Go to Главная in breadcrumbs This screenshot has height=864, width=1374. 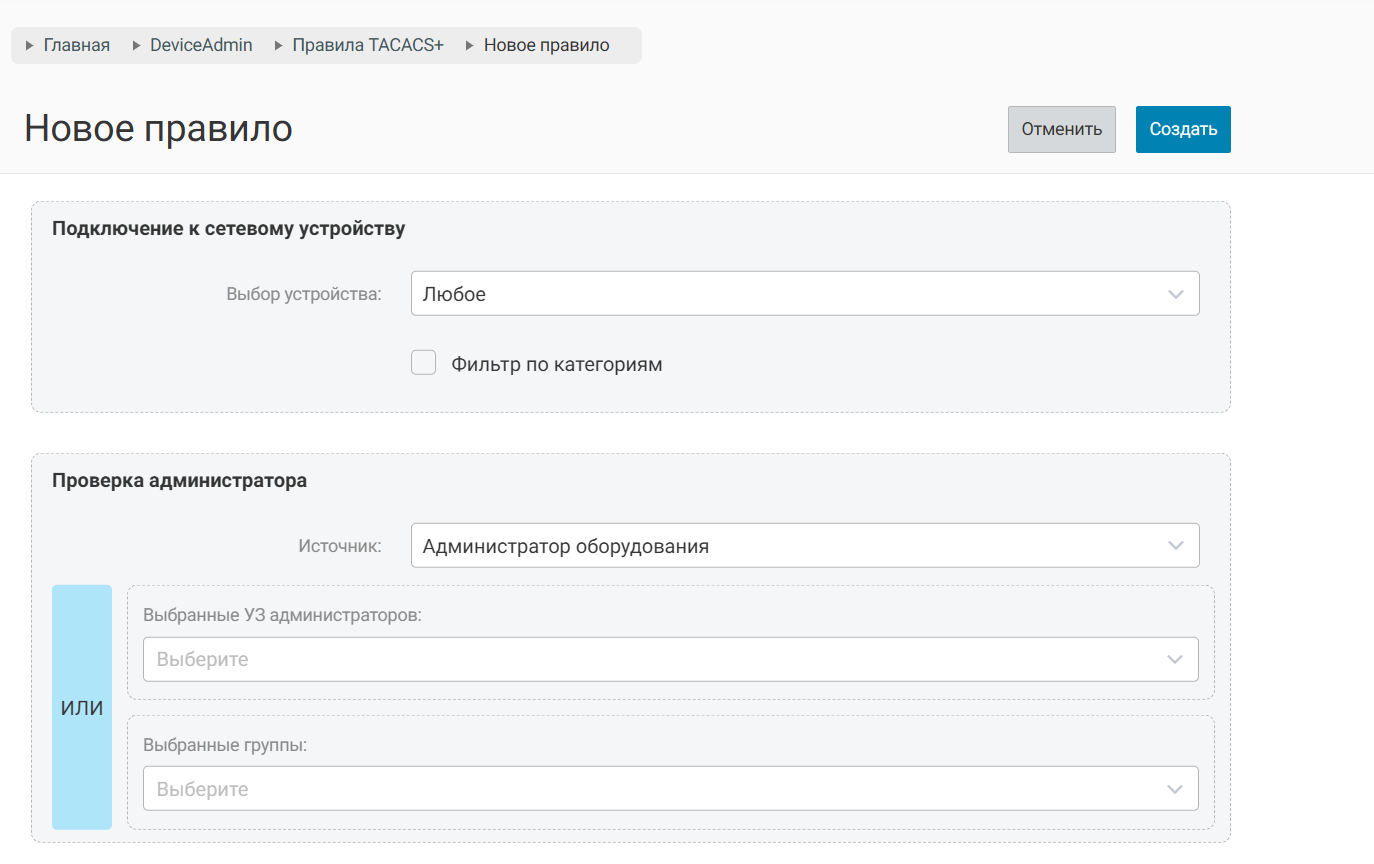point(77,46)
